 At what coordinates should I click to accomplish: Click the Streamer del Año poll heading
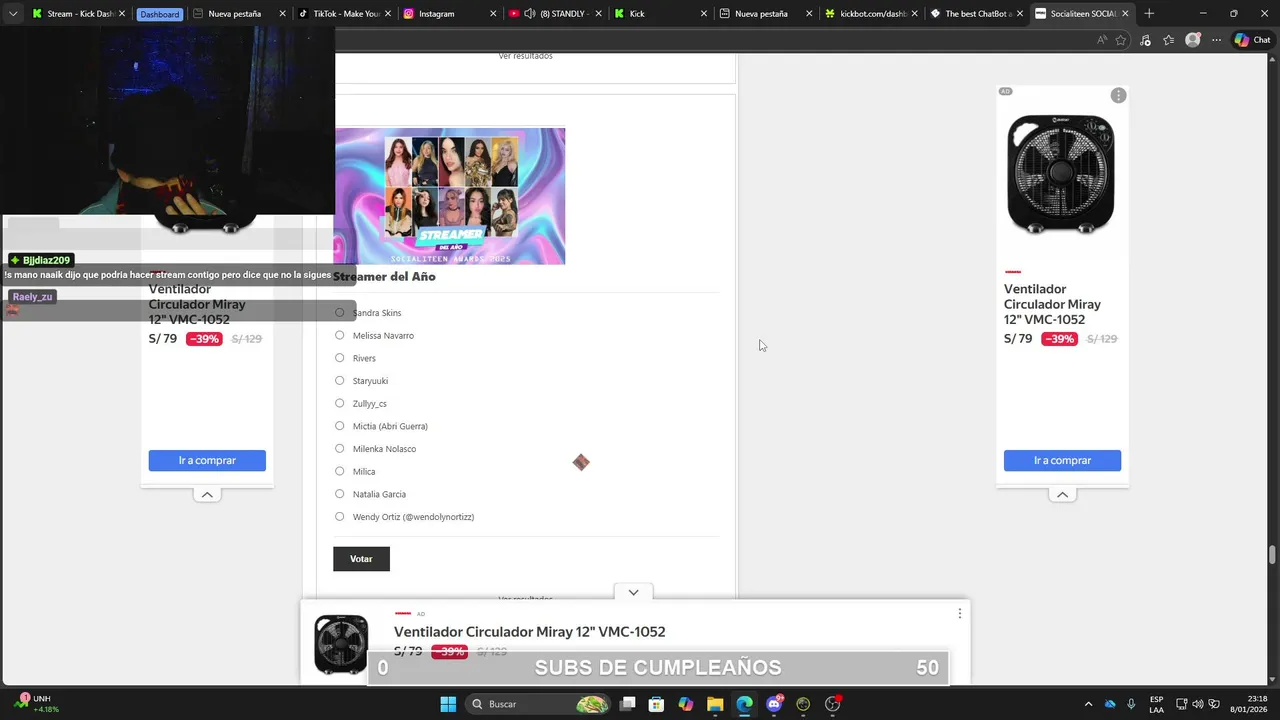(x=384, y=277)
